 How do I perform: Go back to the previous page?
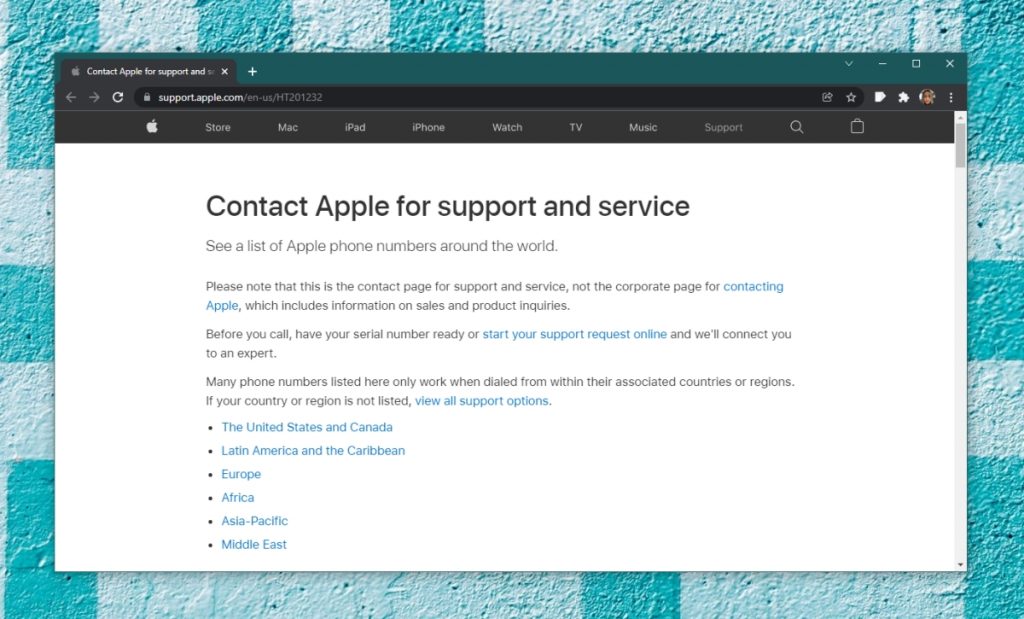pos(70,97)
